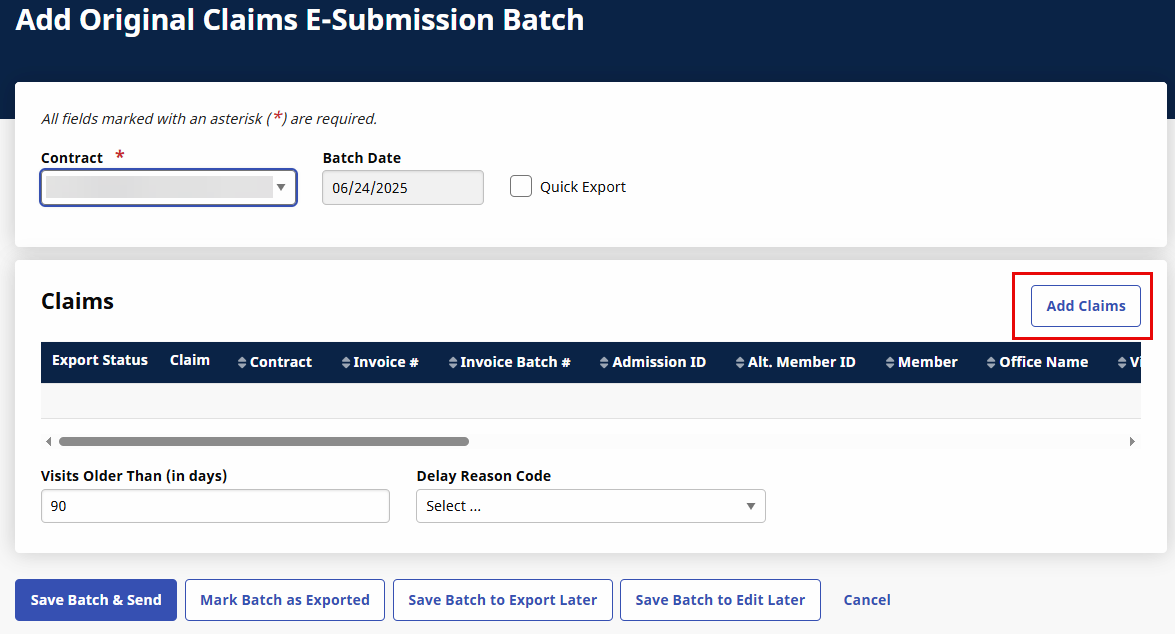Click the left scroll arrow of table

click(x=49, y=441)
